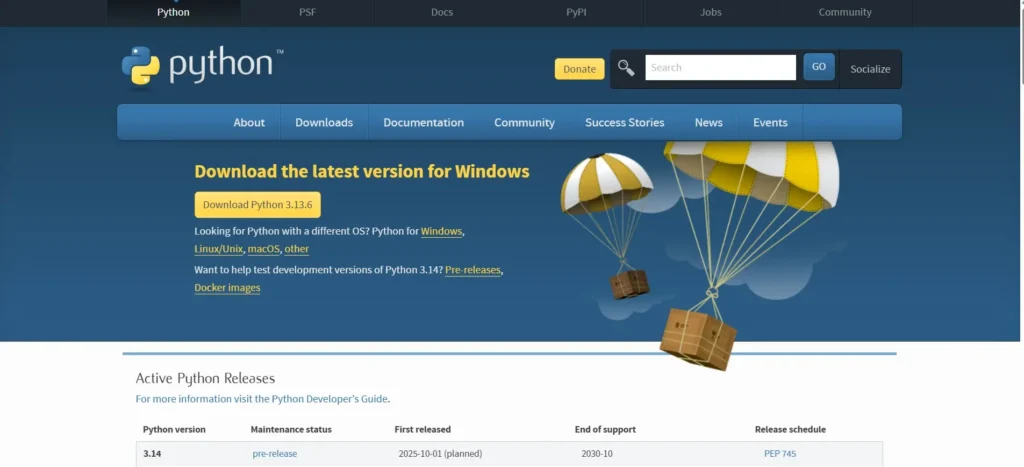The height and width of the screenshot is (467, 1024).
Task: Click the 2030-10 end of support cell
Action: (x=597, y=454)
